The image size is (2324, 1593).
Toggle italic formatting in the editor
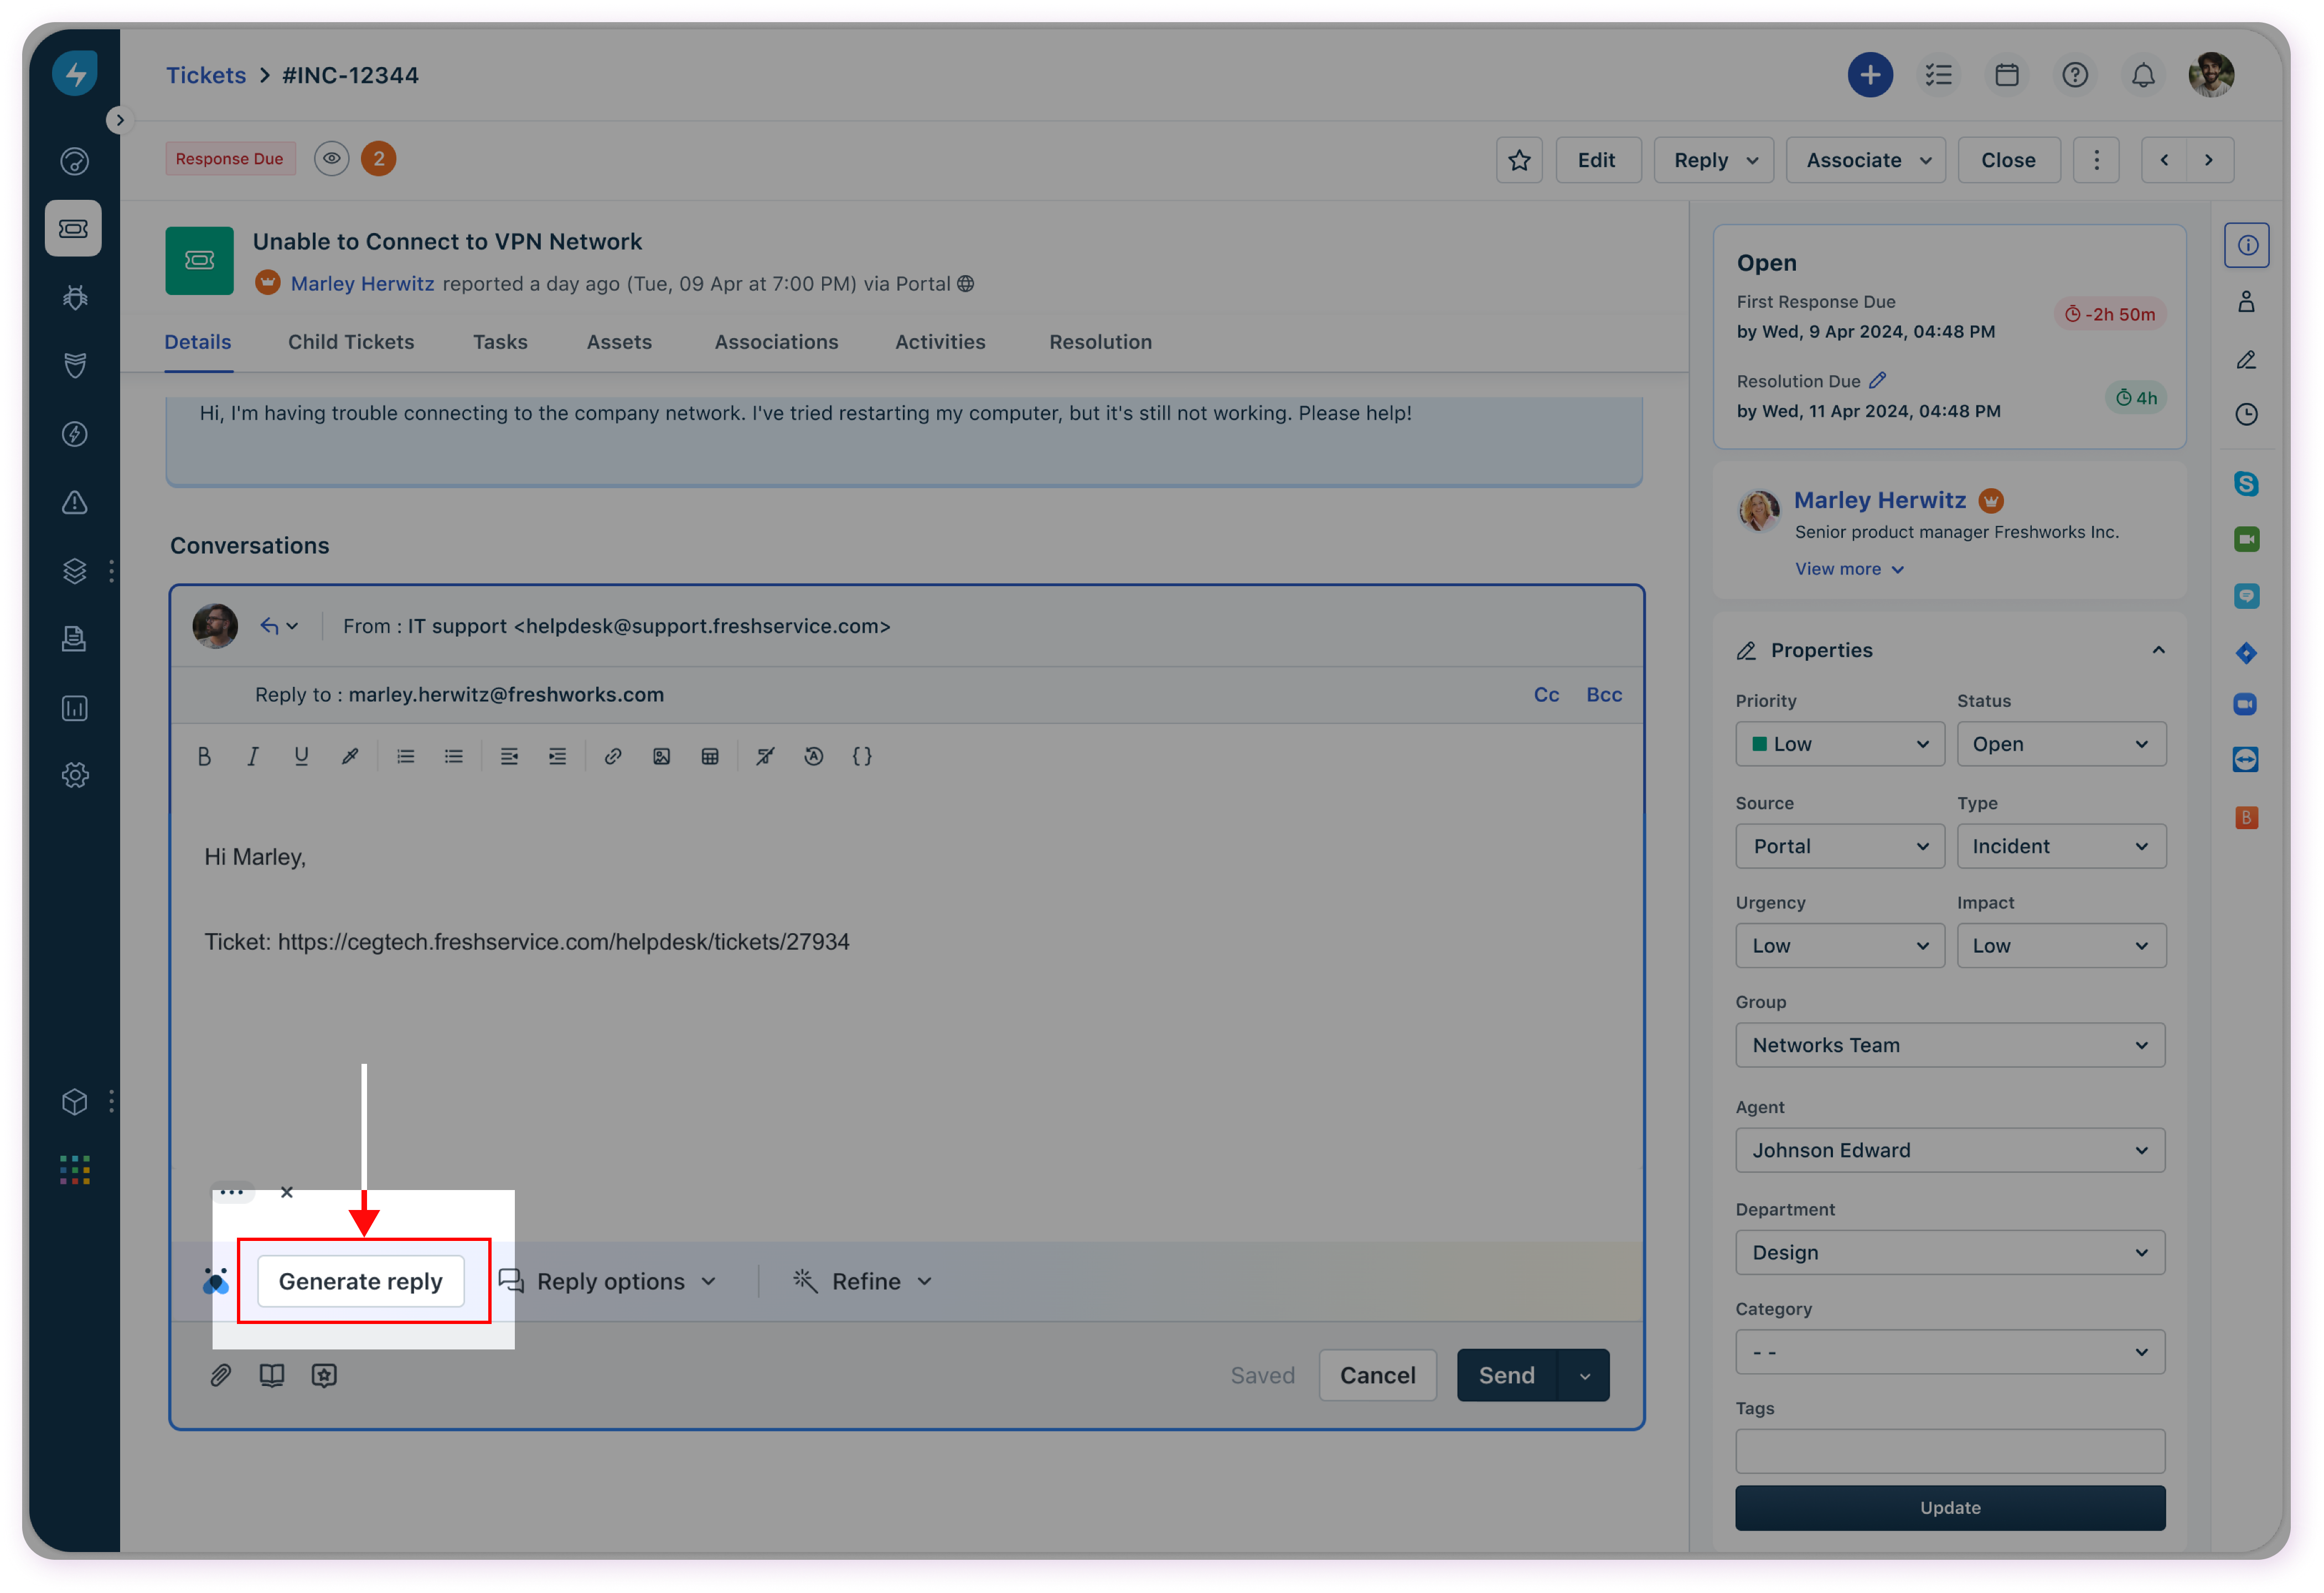coord(253,757)
